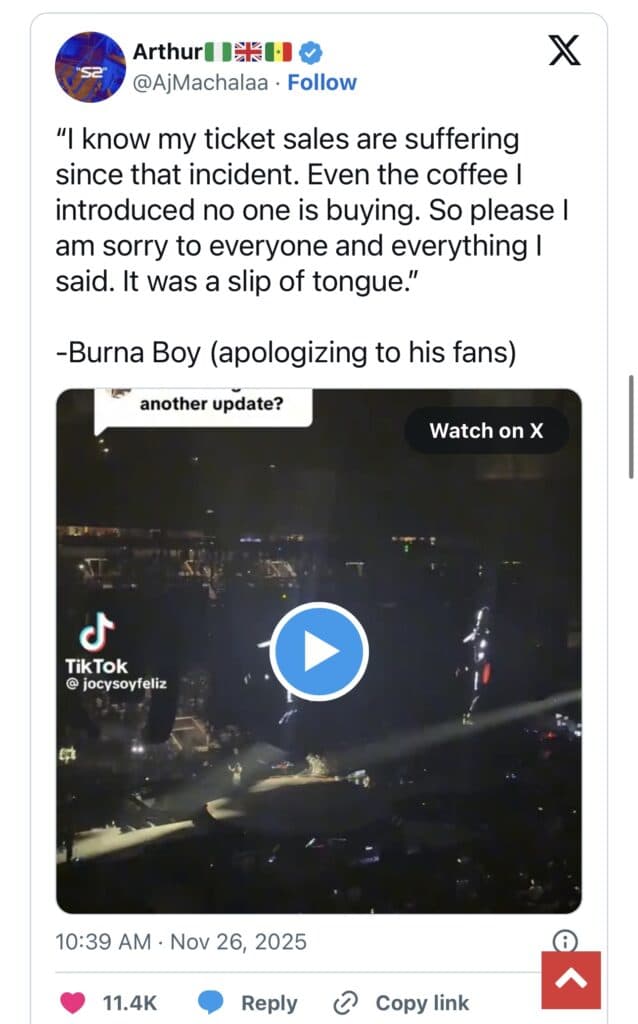The width and height of the screenshot is (638, 1024).
Task: Open the @AjMachalaa handle link
Action: (200, 82)
